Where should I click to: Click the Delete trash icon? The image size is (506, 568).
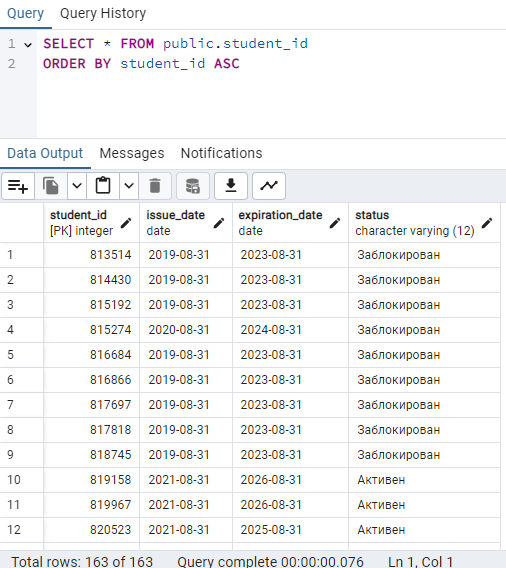click(x=155, y=186)
